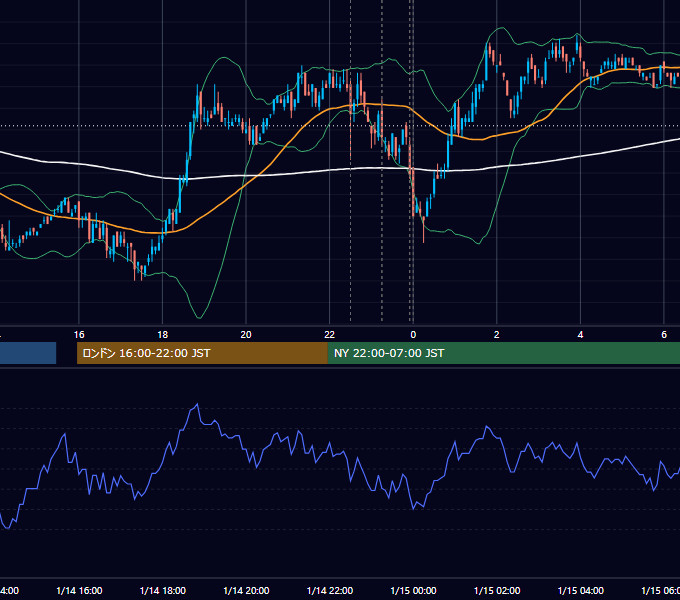Viewport: 680px width, 600px height.
Task: Click the 1/14 18:00 date label
Action: pos(163,590)
